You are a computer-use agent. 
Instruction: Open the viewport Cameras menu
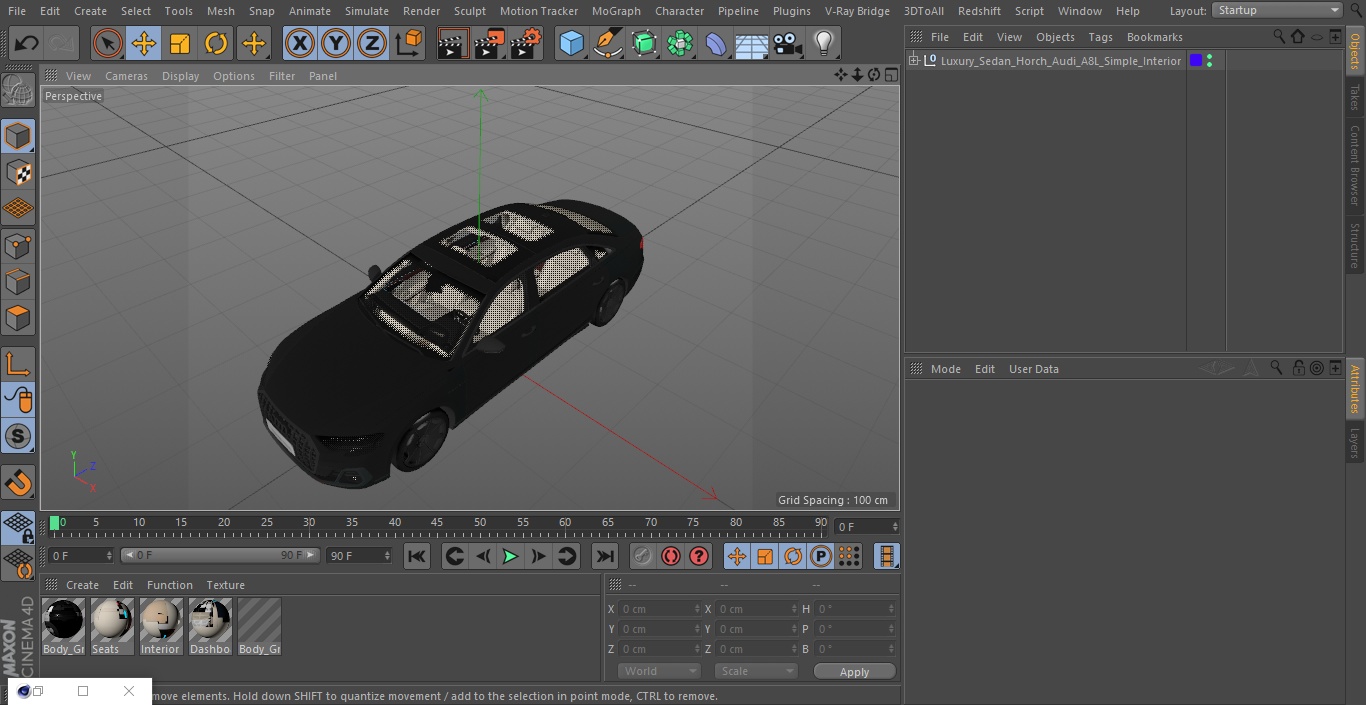point(126,76)
